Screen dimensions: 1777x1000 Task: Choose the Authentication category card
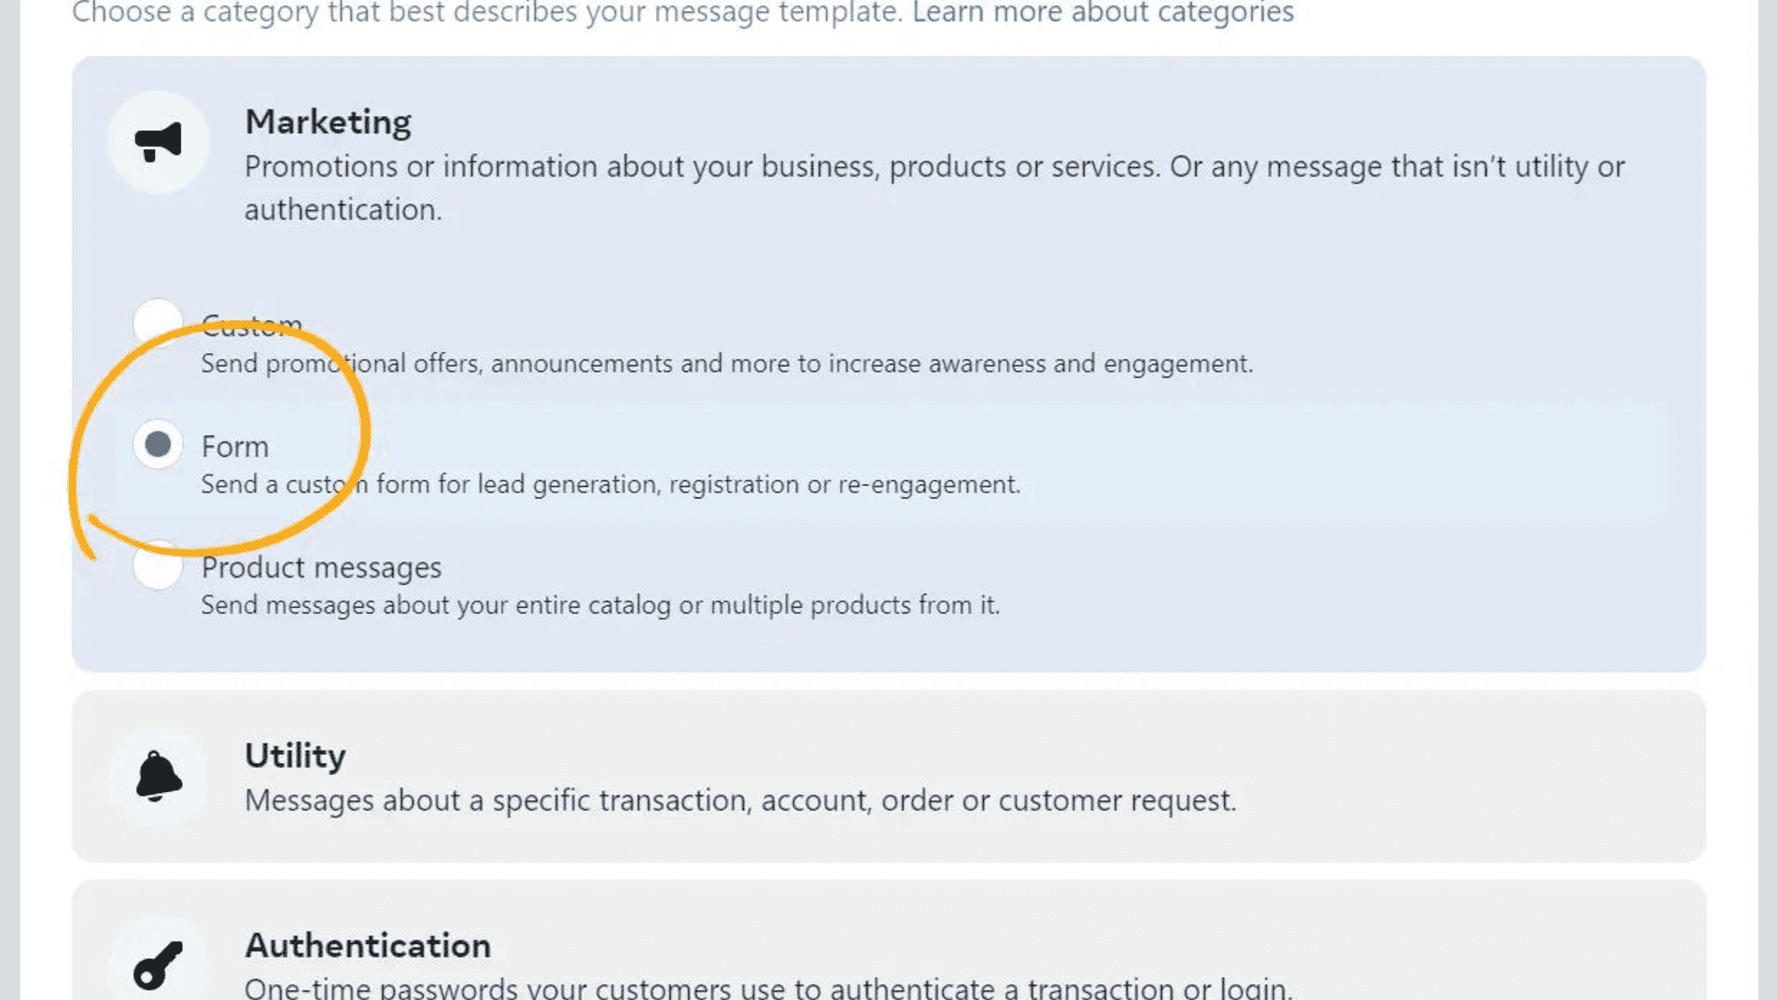pyautogui.click(x=889, y=941)
